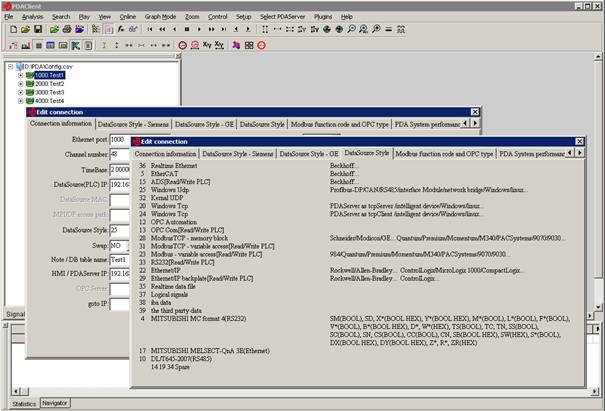Click the New file icon in toolbar
Viewport: 605px width, 411px height.
pos(11,30)
